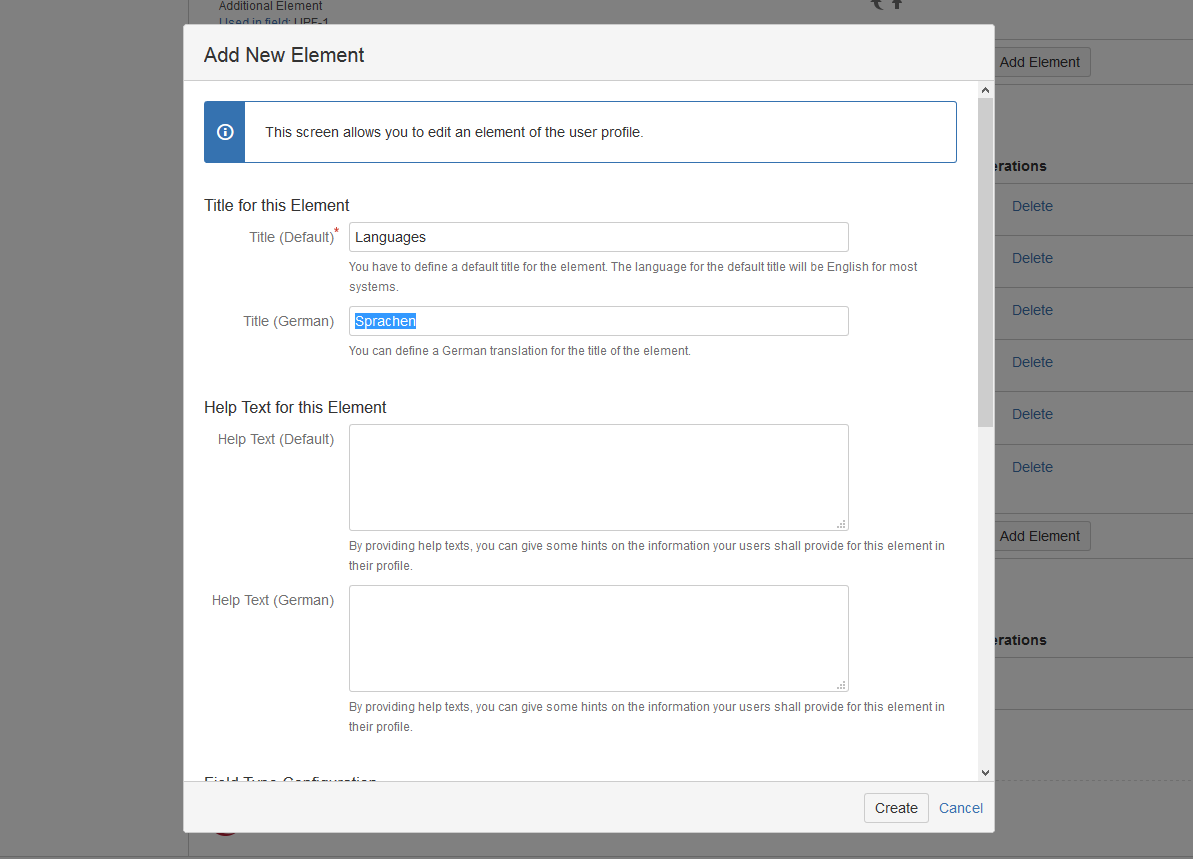Viewport: 1193px width, 859px height.
Task: Click the Title (Default) field showing Languages
Action: coord(598,237)
